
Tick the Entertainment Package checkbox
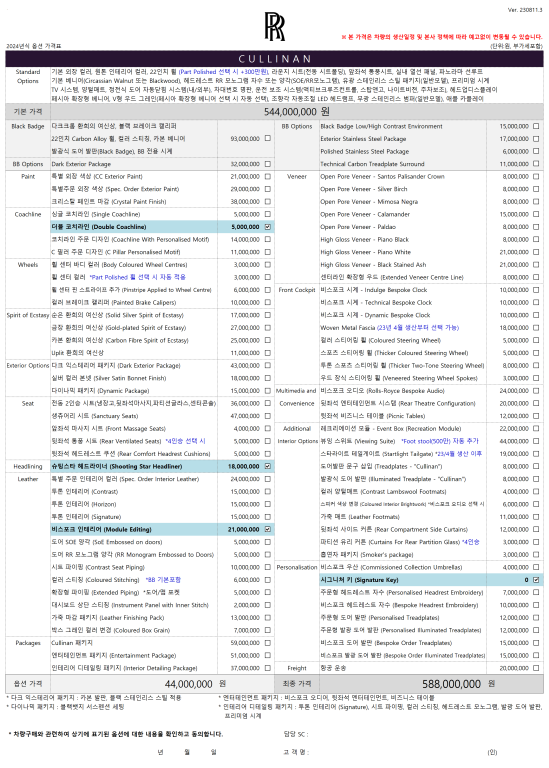pos(267,655)
